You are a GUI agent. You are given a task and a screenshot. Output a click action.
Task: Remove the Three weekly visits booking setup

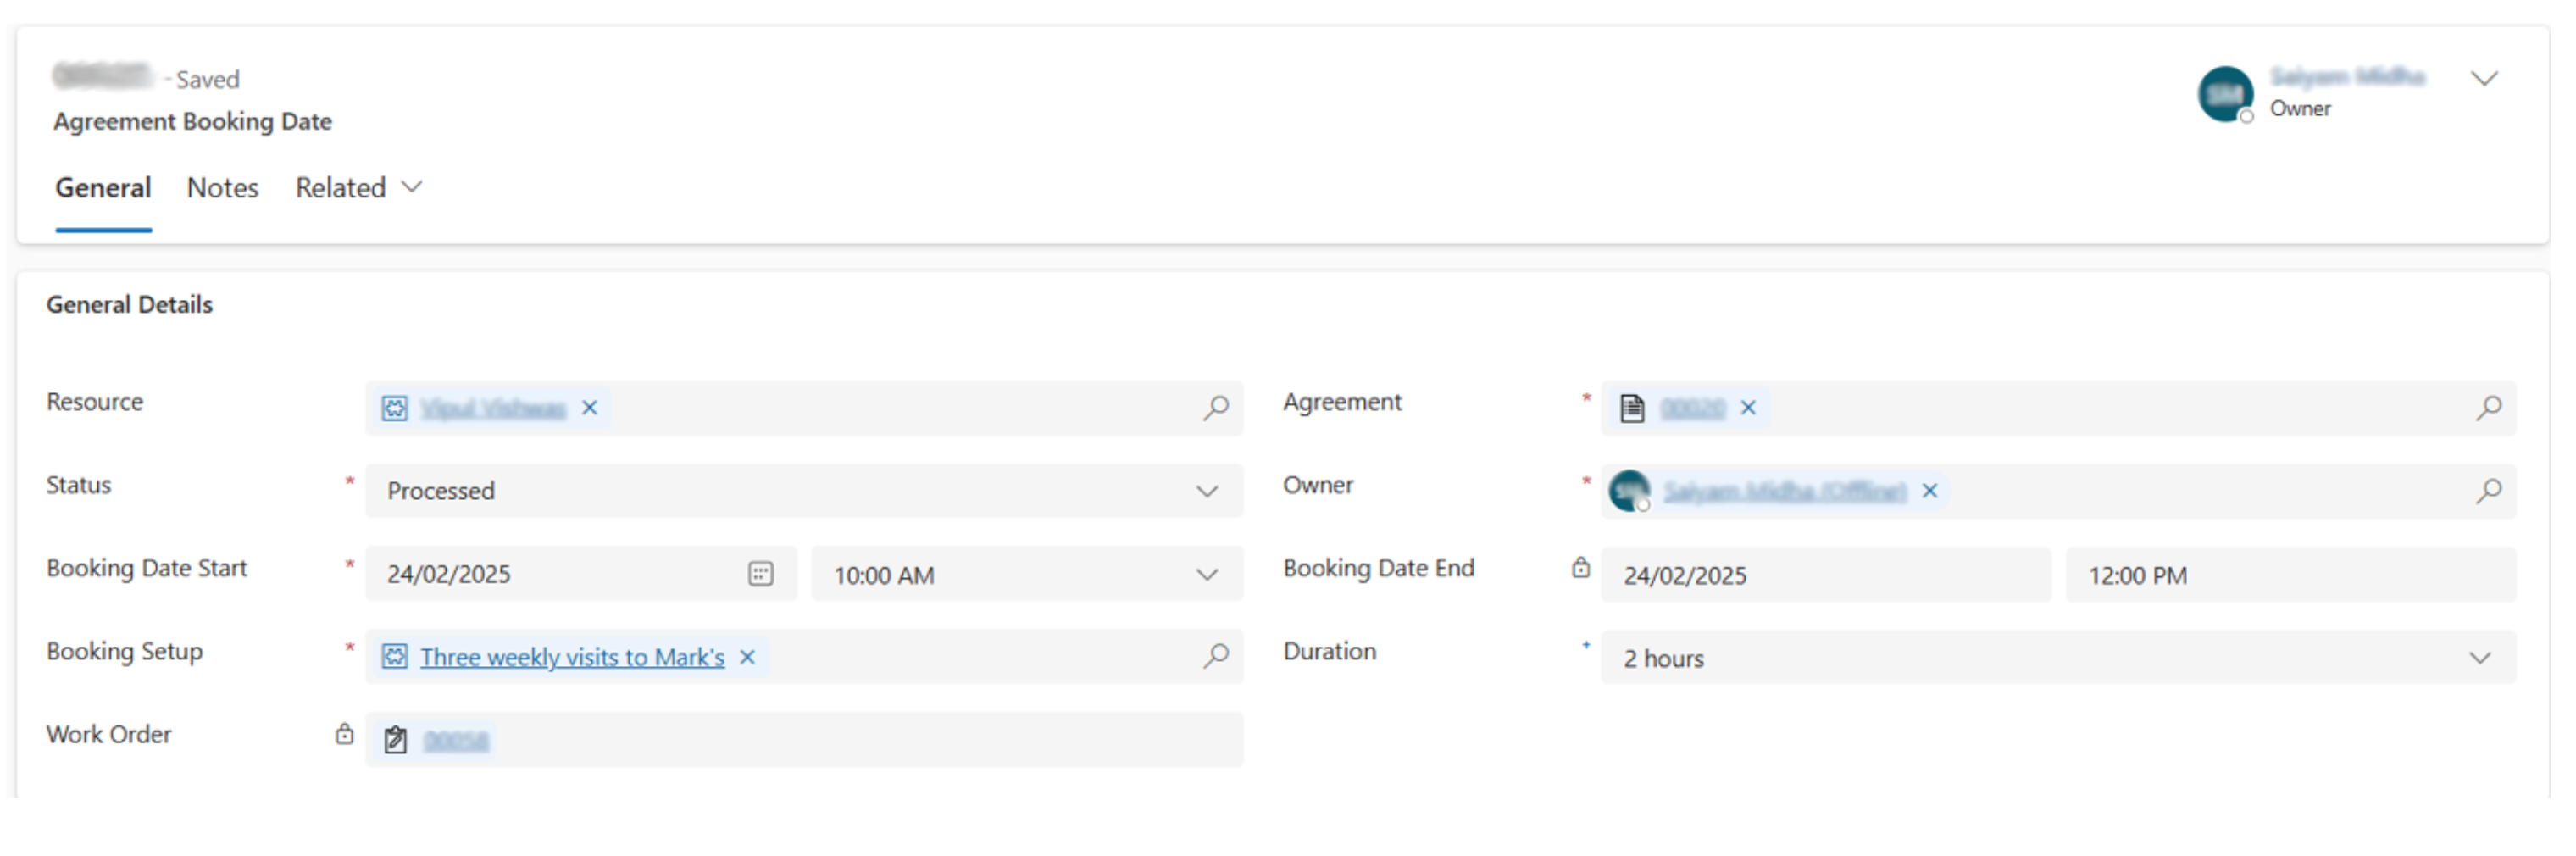tap(747, 657)
